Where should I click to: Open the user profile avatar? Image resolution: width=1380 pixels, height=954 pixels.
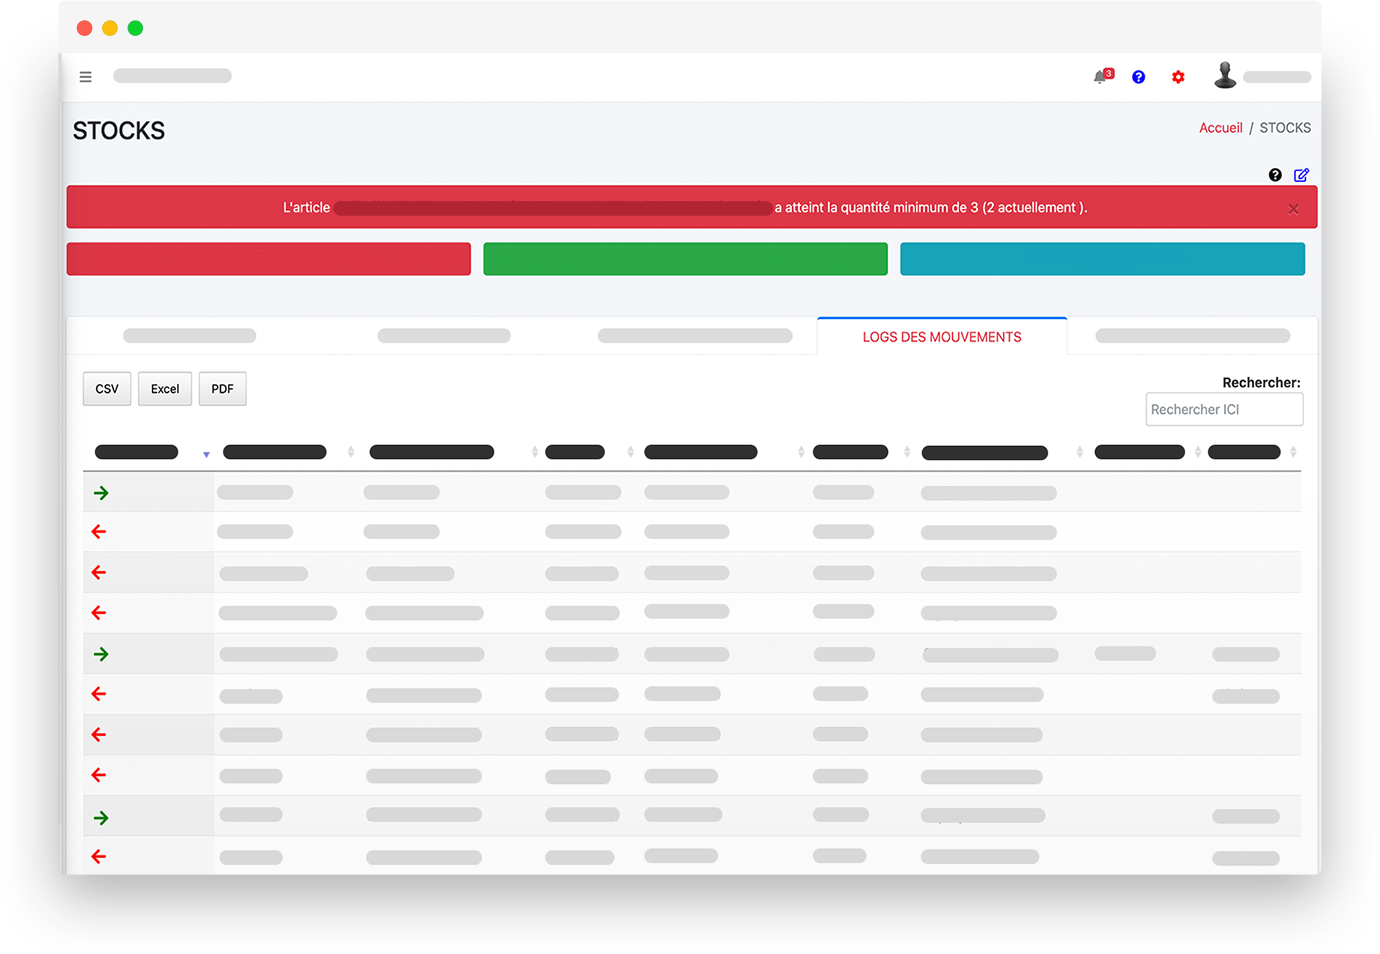(1225, 75)
